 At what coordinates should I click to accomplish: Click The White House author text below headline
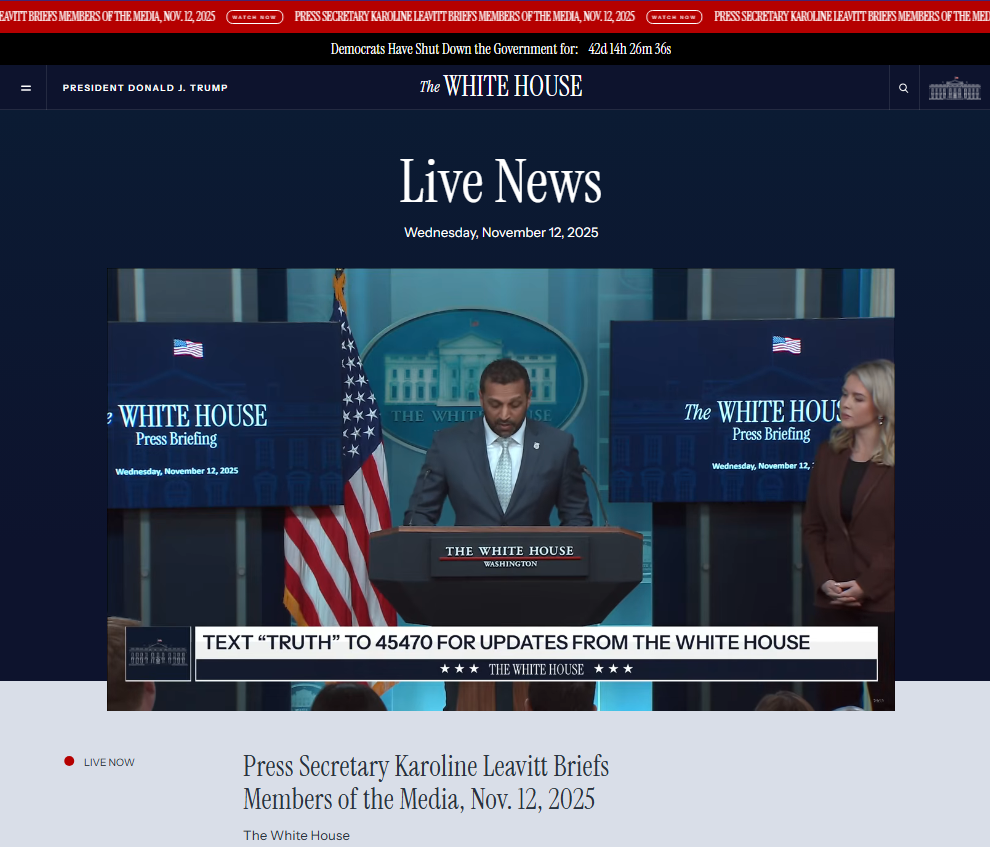pos(296,835)
